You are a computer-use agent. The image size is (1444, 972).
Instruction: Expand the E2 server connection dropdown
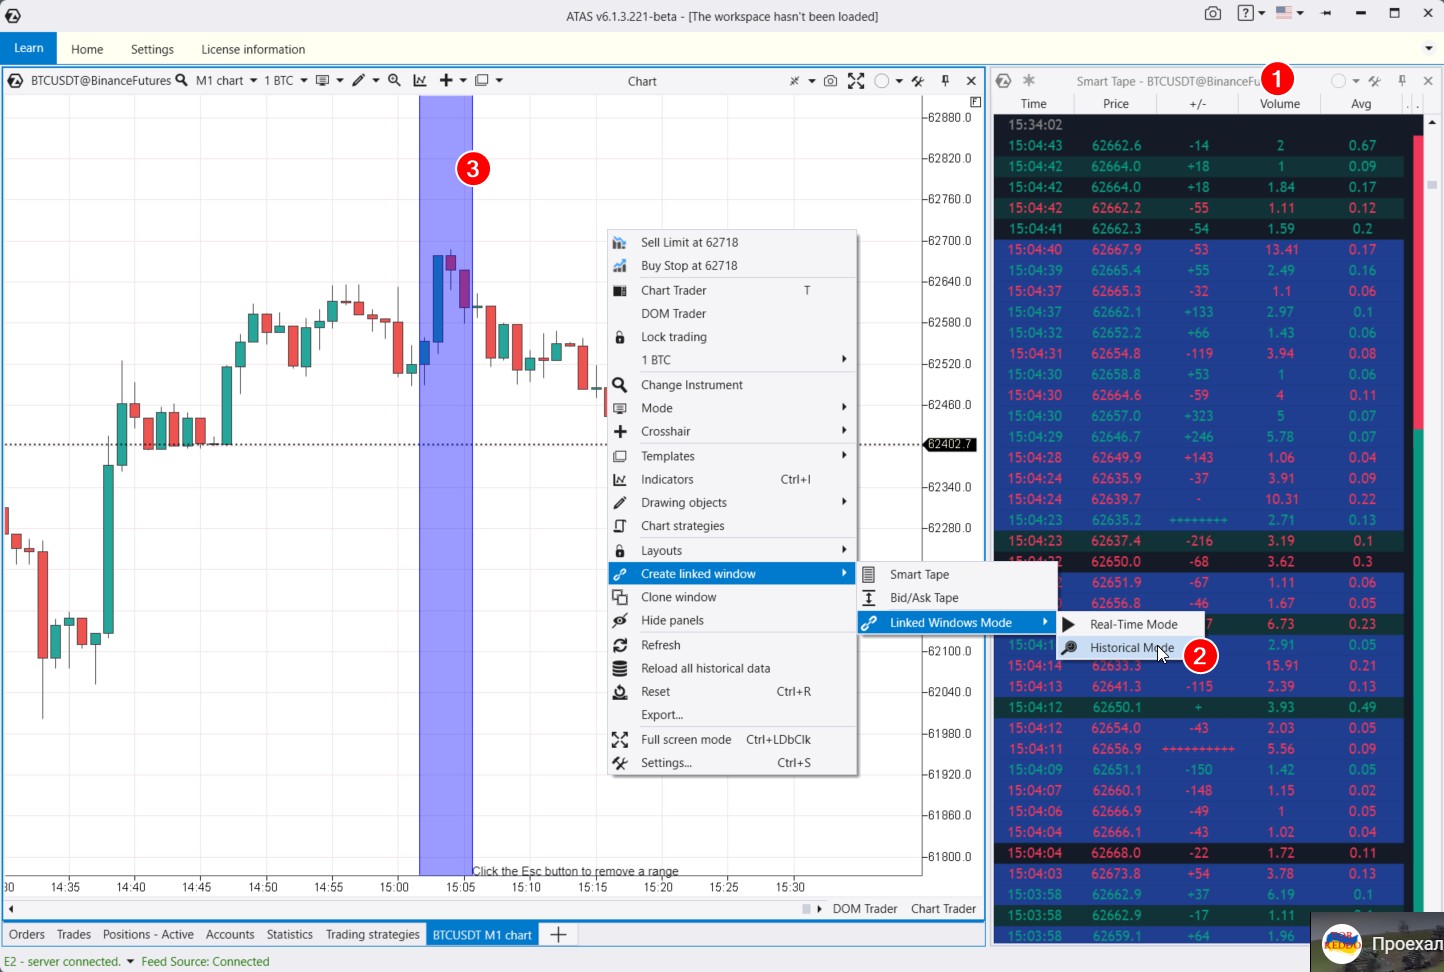click(x=130, y=962)
